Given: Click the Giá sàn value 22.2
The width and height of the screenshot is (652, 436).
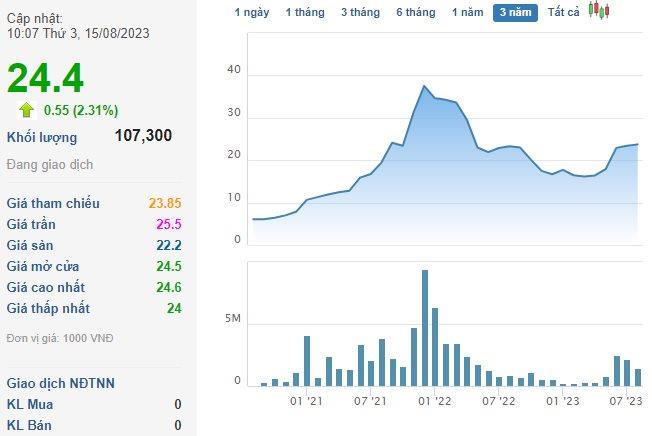Looking at the screenshot, I should coord(168,245).
